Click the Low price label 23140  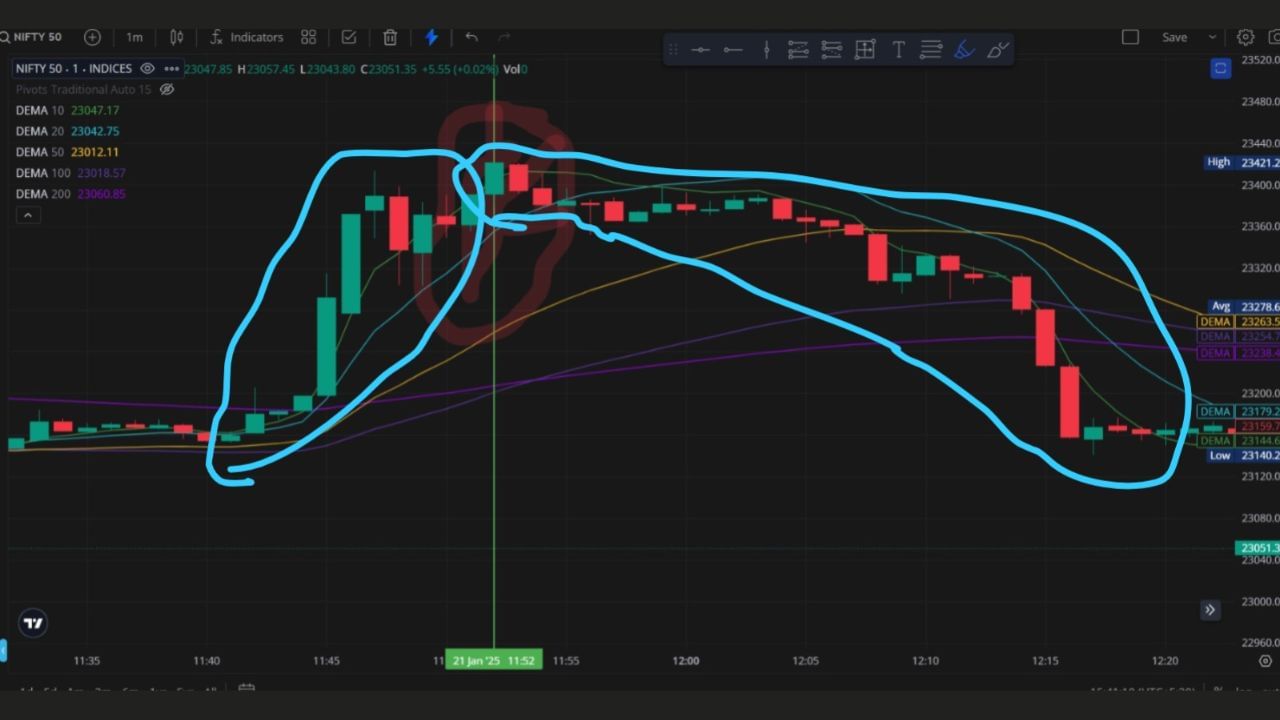[x=1243, y=455]
